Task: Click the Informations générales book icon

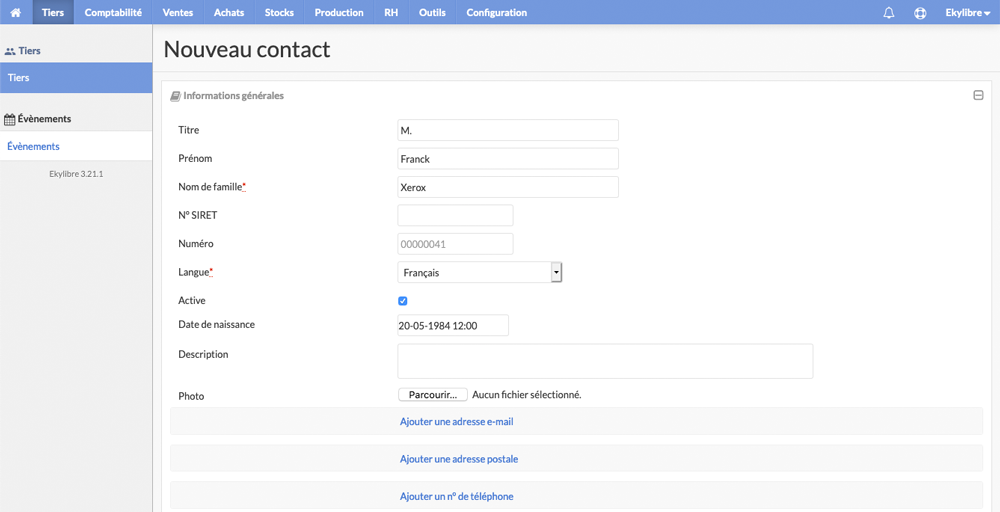Action: (175, 96)
